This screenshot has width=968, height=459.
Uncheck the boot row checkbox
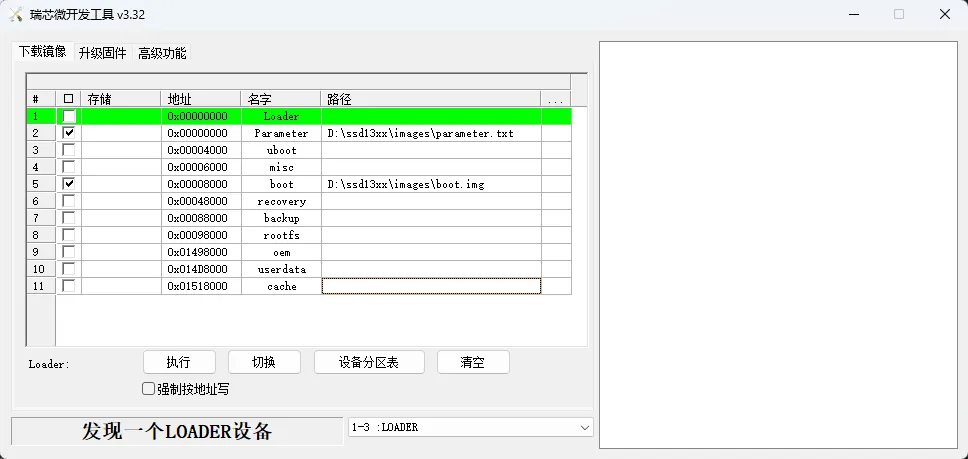(69, 184)
